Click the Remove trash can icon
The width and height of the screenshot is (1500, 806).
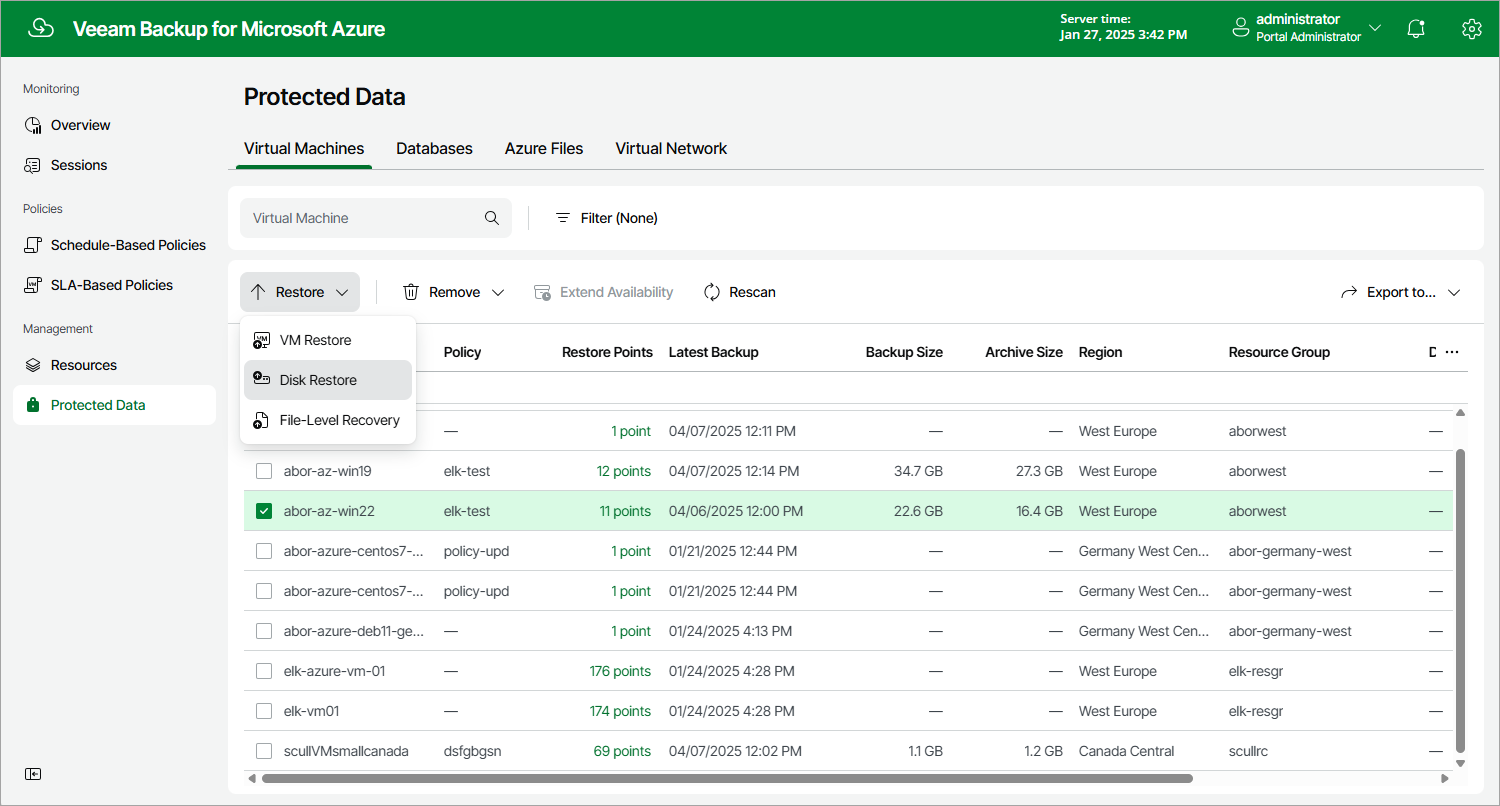click(411, 292)
